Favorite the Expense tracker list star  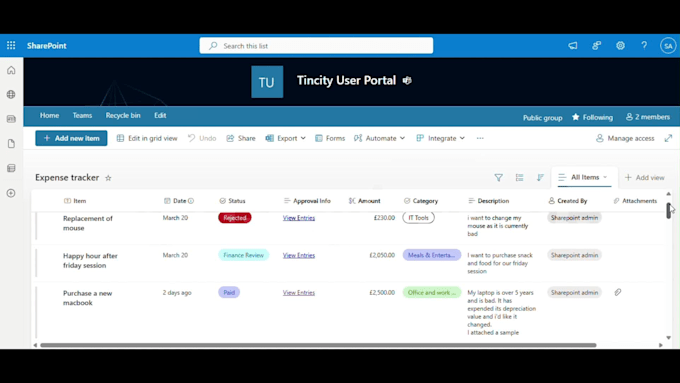click(x=108, y=178)
